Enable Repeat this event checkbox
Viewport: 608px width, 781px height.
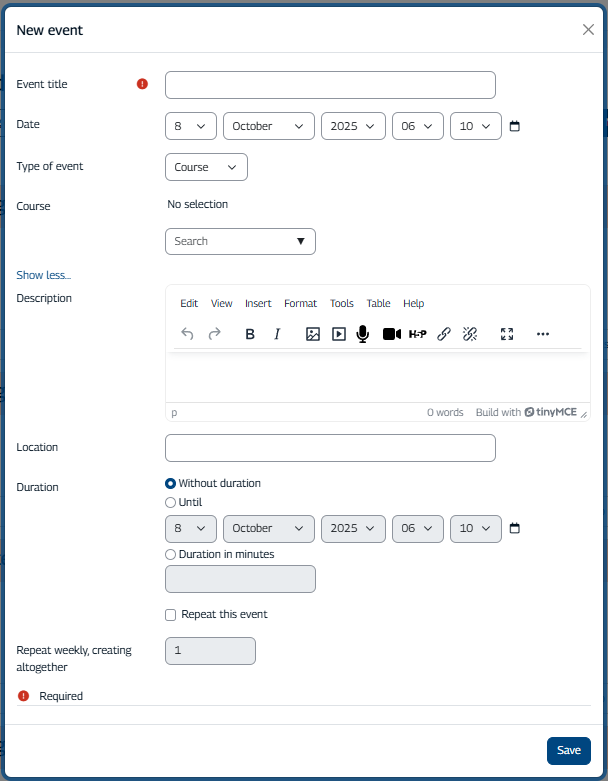coord(171,615)
